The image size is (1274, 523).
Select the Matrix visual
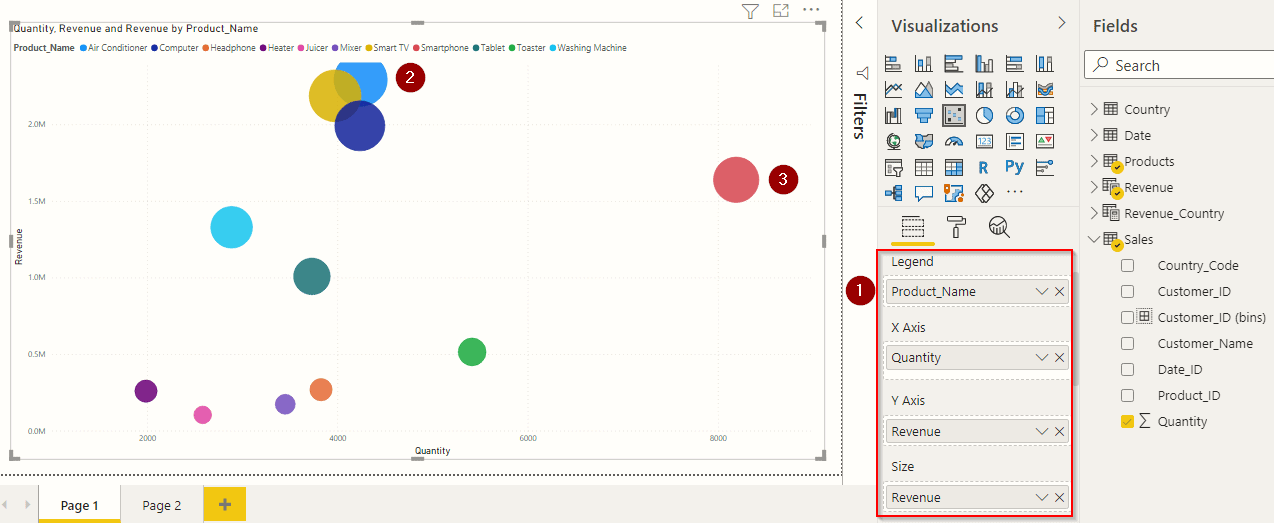click(x=954, y=167)
